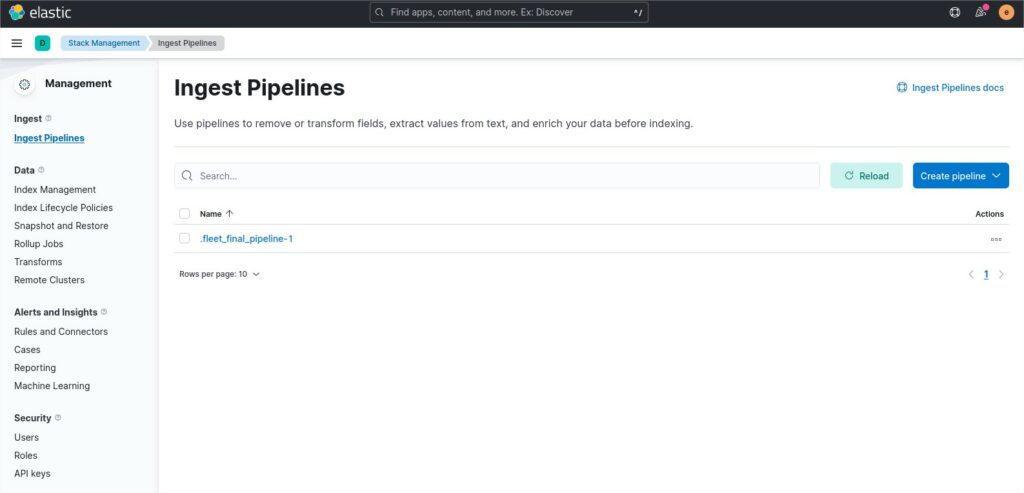1024x493 pixels.
Task: Click the info icon beside Security
Action: [x=57, y=417]
